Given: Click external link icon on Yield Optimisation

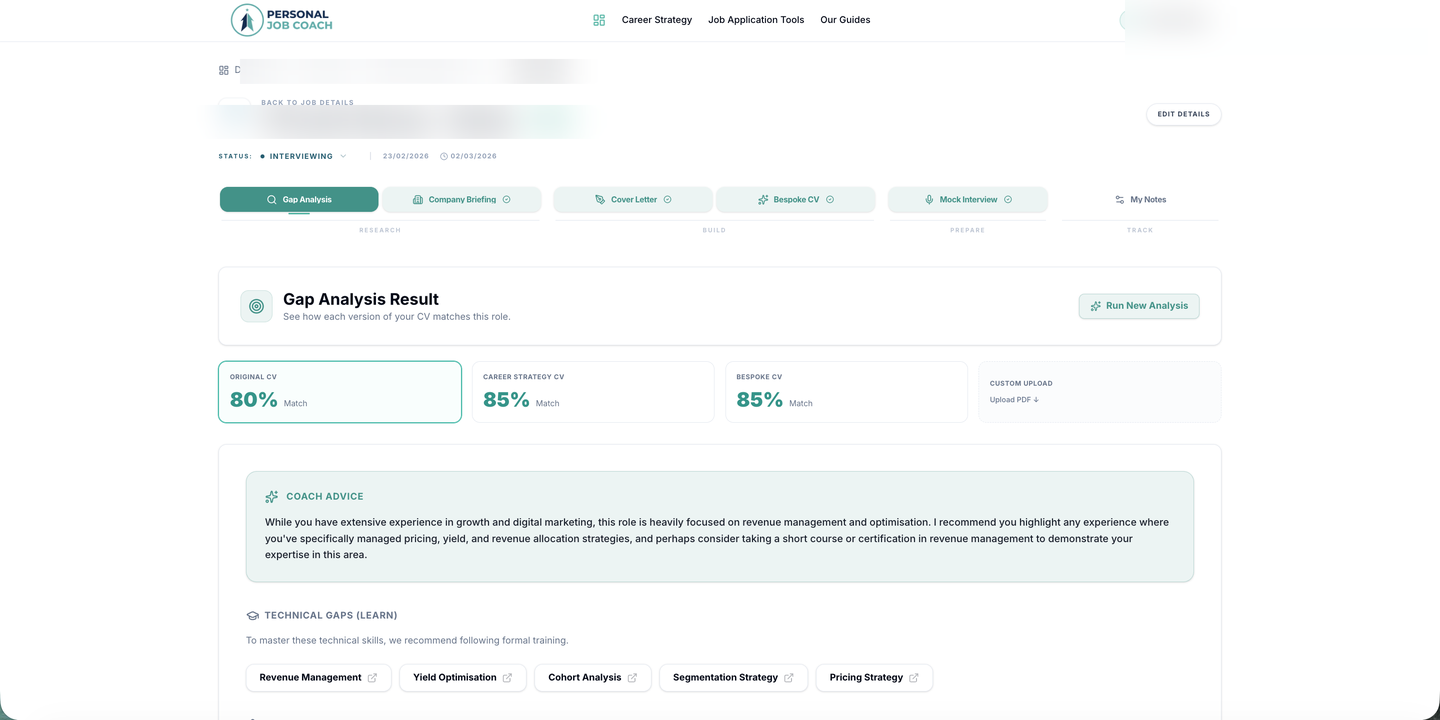Looking at the screenshot, I should [x=507, y=678].
